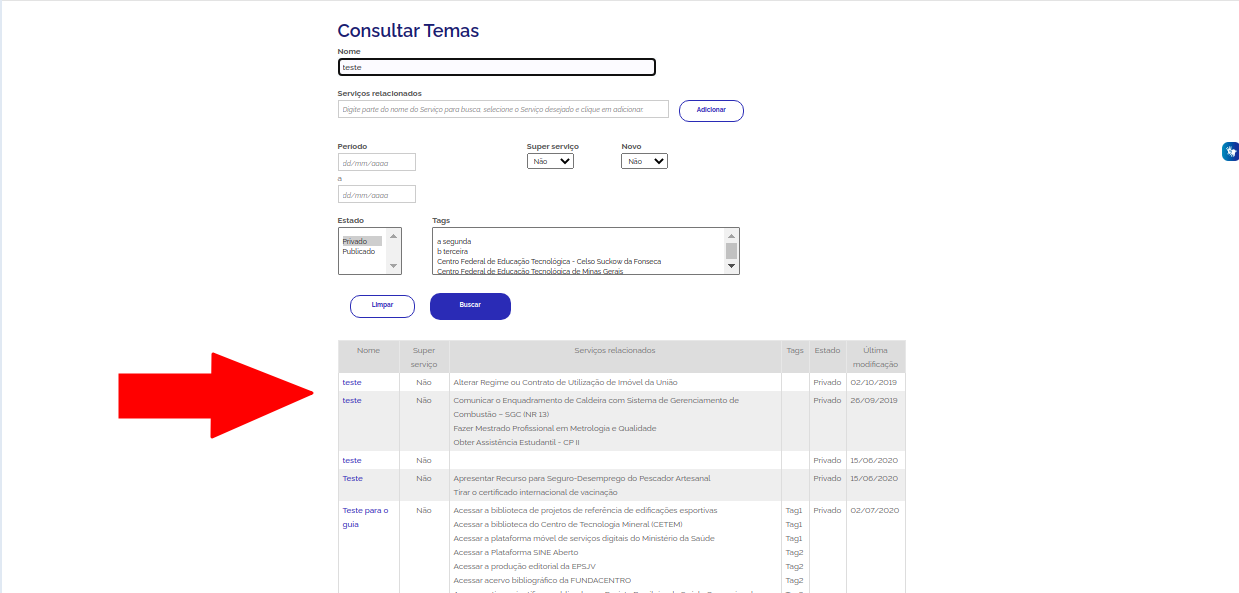Select Privado in the Estado list
This screenshot has height=593, width=1239.
(355, 241)
